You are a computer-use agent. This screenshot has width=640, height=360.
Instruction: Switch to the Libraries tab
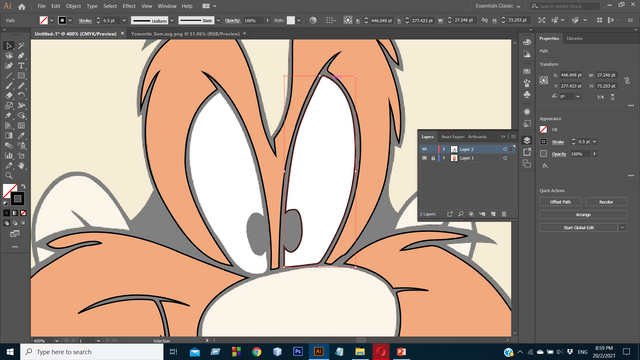coord(575,38)
